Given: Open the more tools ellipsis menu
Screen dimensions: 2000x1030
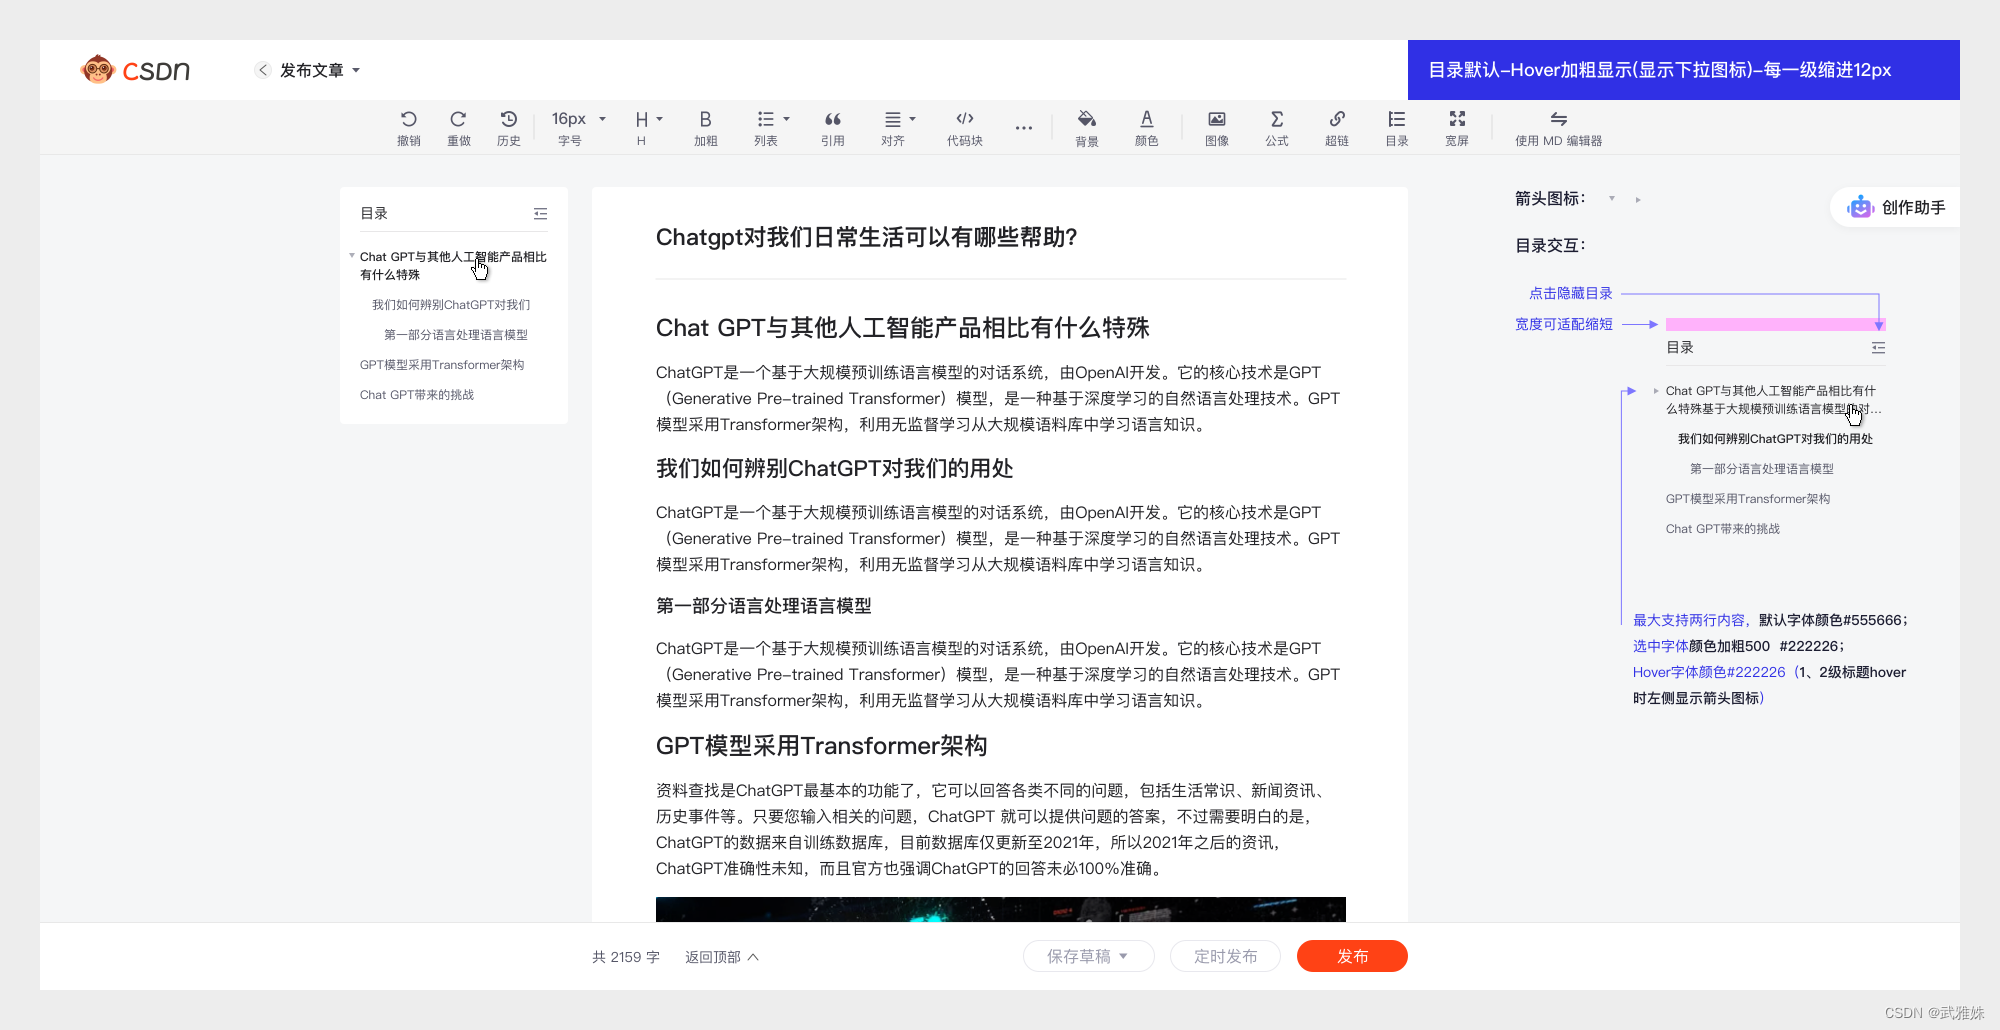Looking at the screenshot, I should click(x=1023, y=128).
